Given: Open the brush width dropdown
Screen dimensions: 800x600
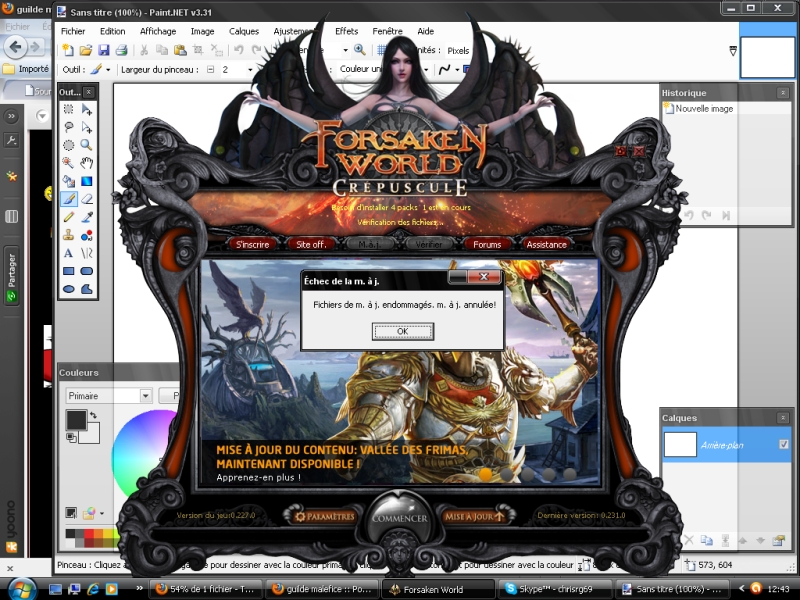Looking at the screenshot, I should coord(250,69).
